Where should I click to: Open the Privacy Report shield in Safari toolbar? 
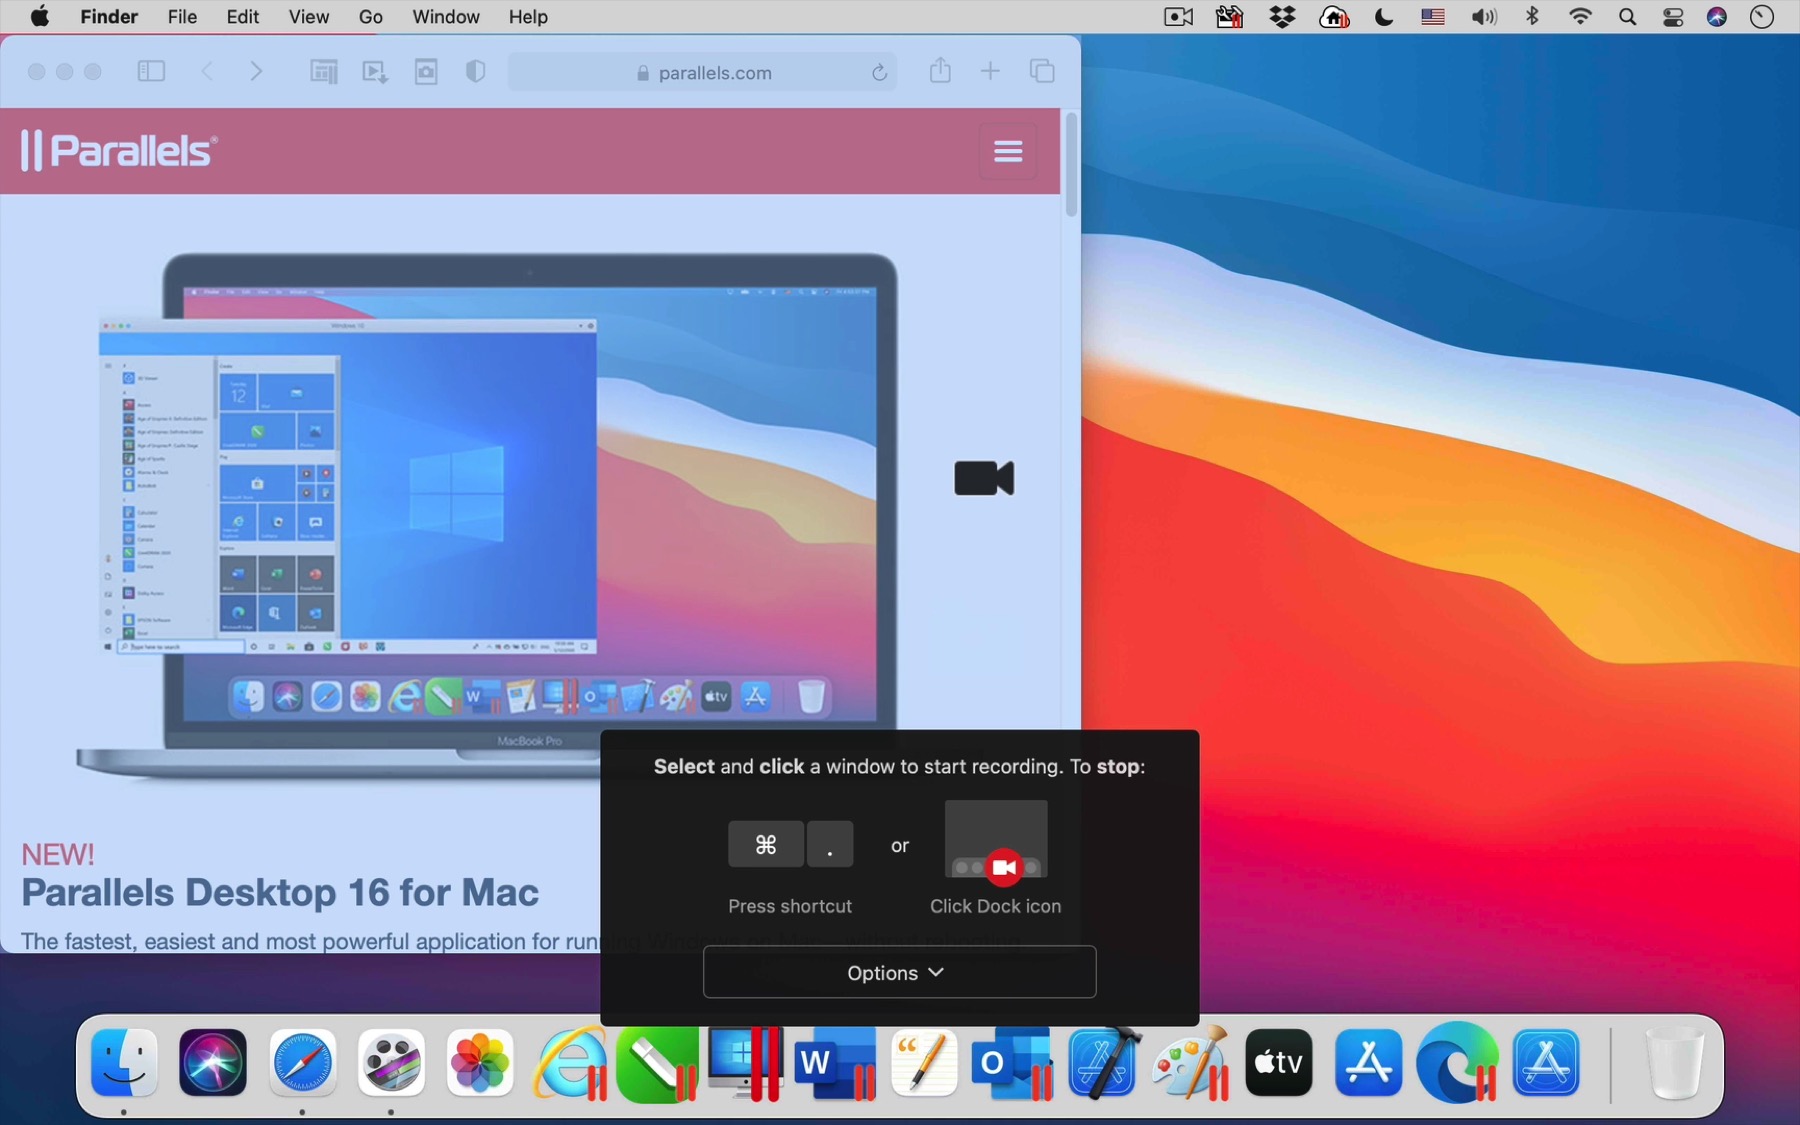coord(476,71)
